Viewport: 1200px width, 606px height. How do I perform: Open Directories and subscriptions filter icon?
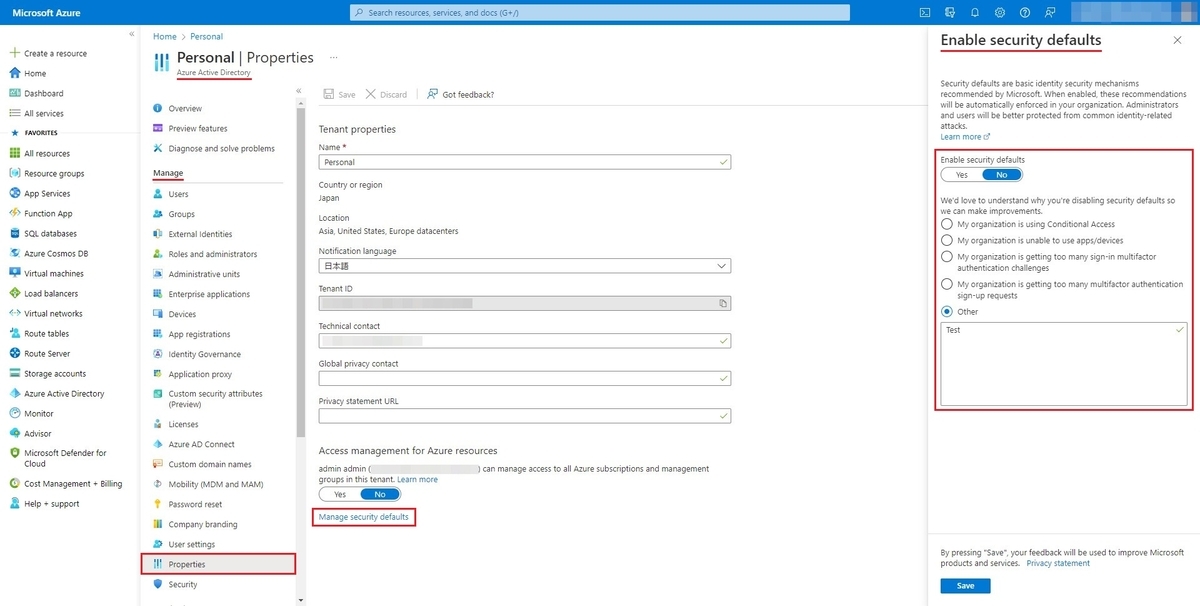pyautogui.click(x=949, y=13)
